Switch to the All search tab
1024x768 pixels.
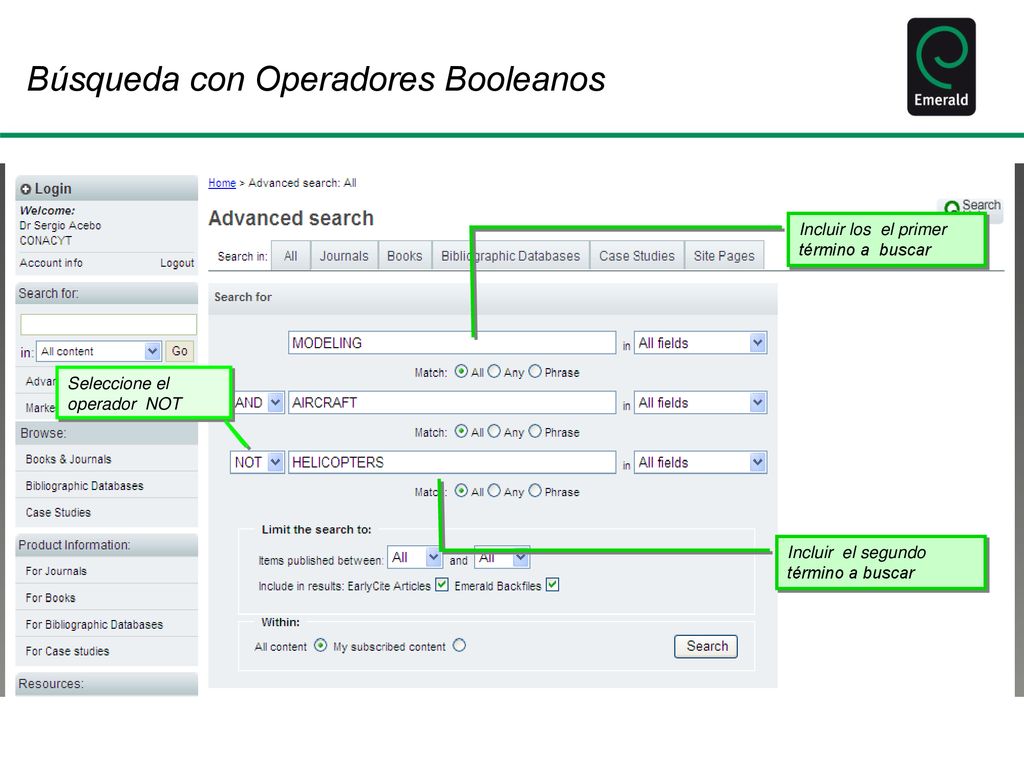pyautogui.click(x=291, y=255)
